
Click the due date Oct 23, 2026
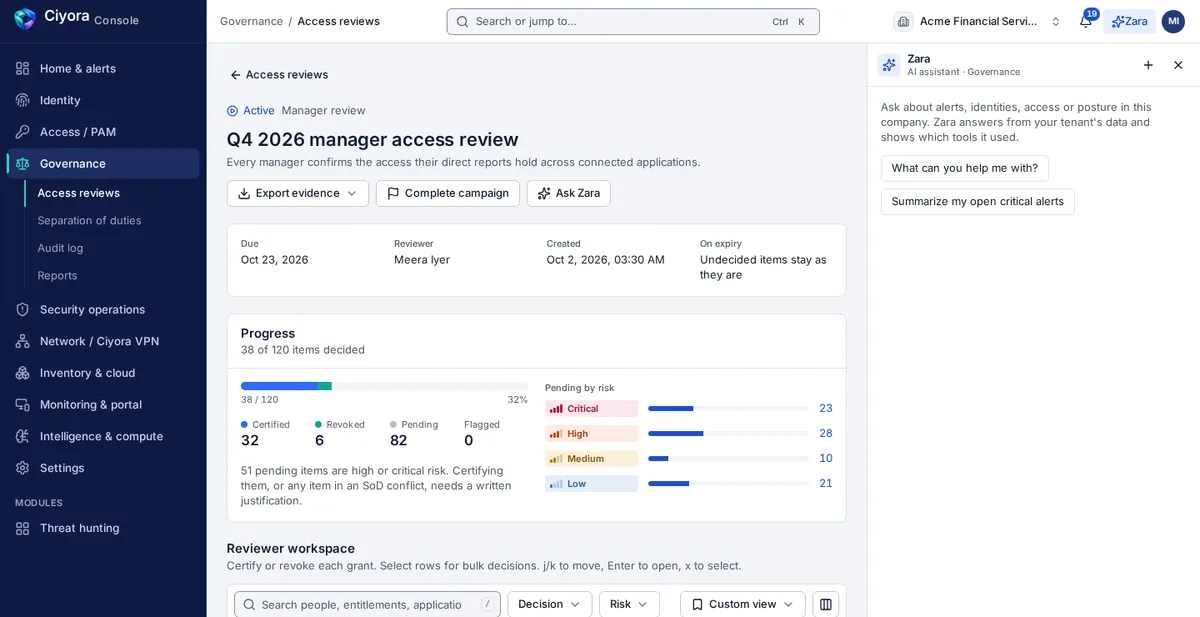(274, 260)
